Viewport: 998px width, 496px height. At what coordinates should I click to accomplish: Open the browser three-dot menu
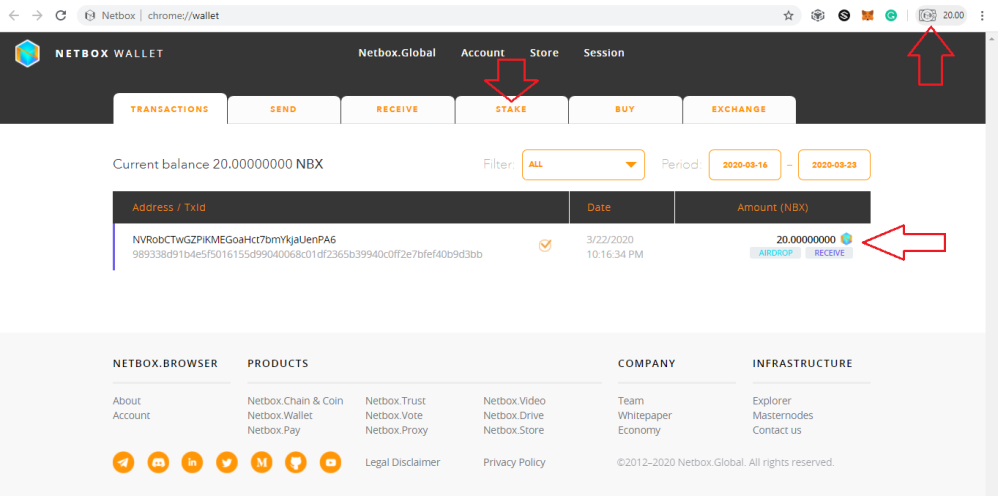(x=982, y=15)
